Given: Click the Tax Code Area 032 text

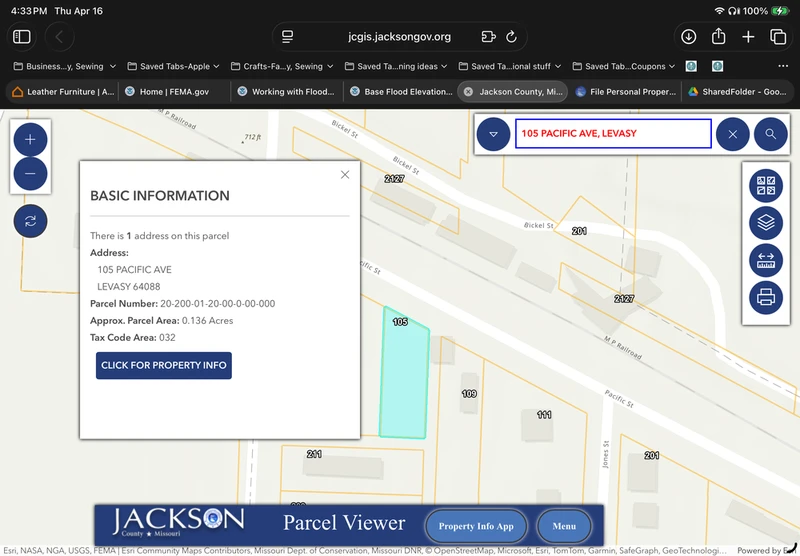Looking at the screenshot, I should (133, 338).
